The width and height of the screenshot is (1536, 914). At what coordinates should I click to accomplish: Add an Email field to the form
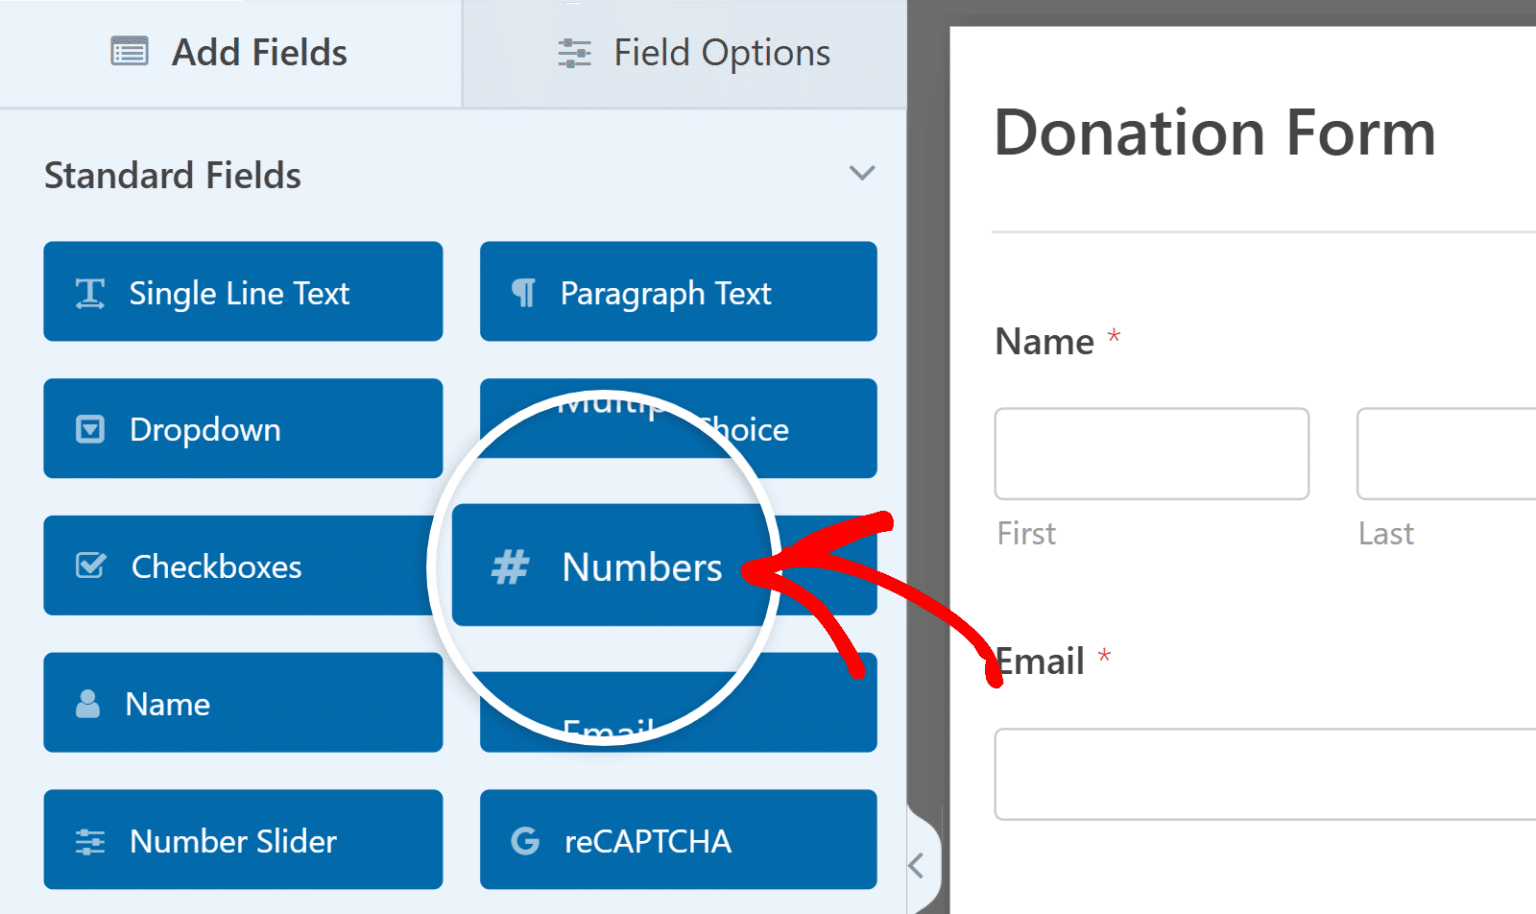(677, 703)
